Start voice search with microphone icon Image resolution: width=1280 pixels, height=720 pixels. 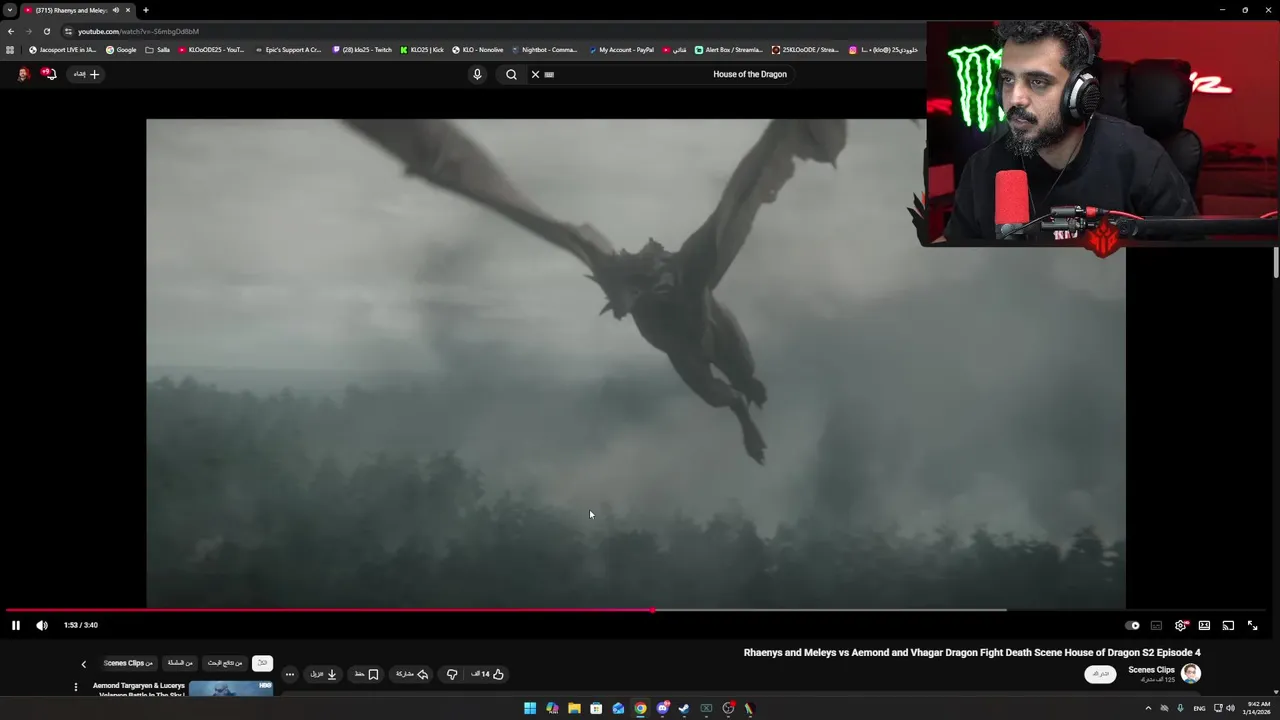pyautogui.click(x=477, y=74)
